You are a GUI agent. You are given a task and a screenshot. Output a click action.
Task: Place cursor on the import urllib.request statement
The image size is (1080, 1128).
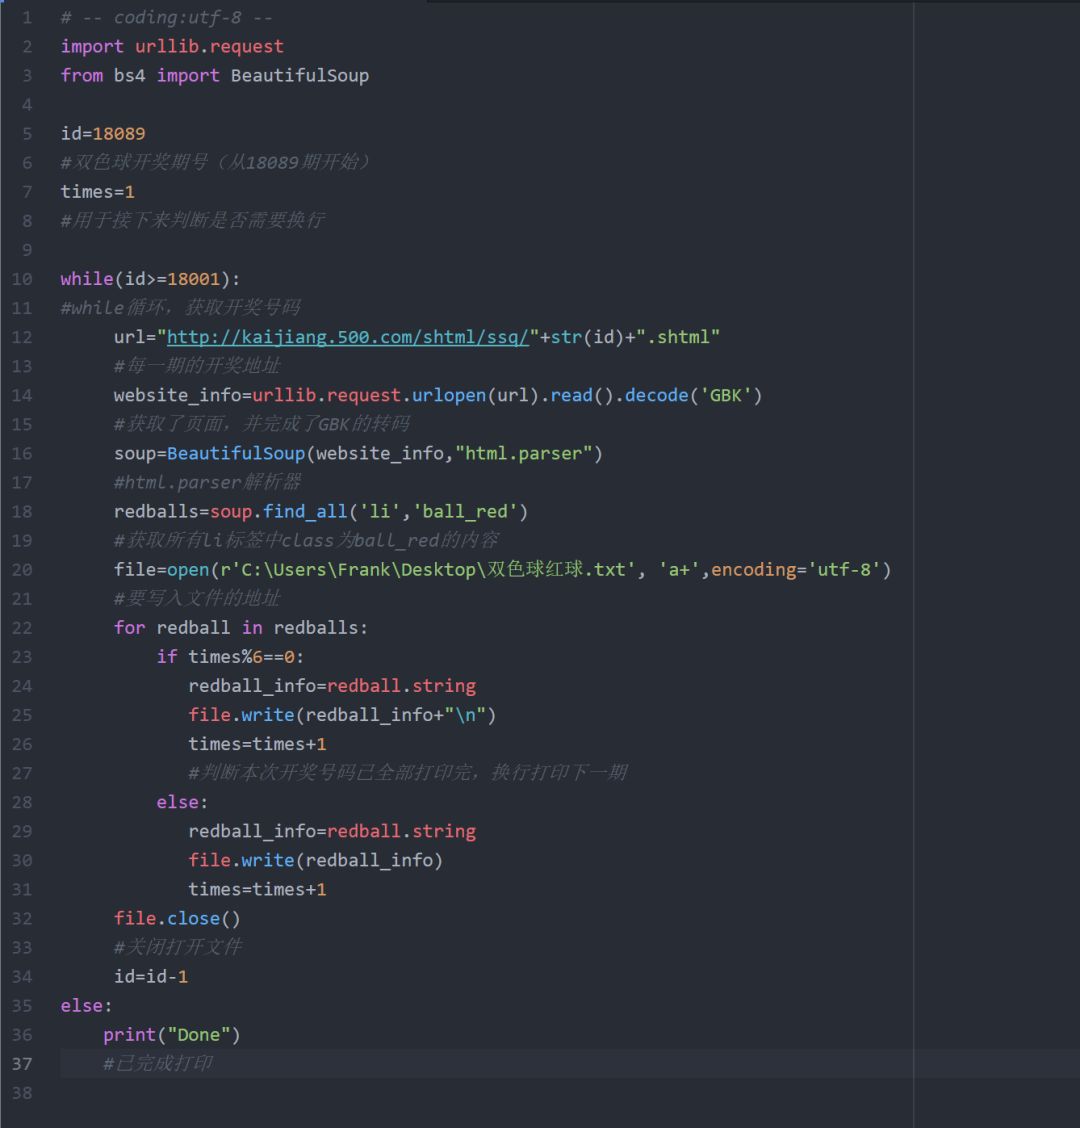coord(170,46)
